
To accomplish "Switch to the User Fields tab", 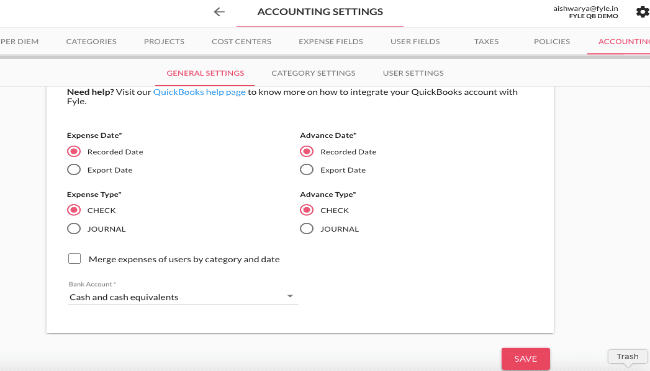I will coord(415,41).
